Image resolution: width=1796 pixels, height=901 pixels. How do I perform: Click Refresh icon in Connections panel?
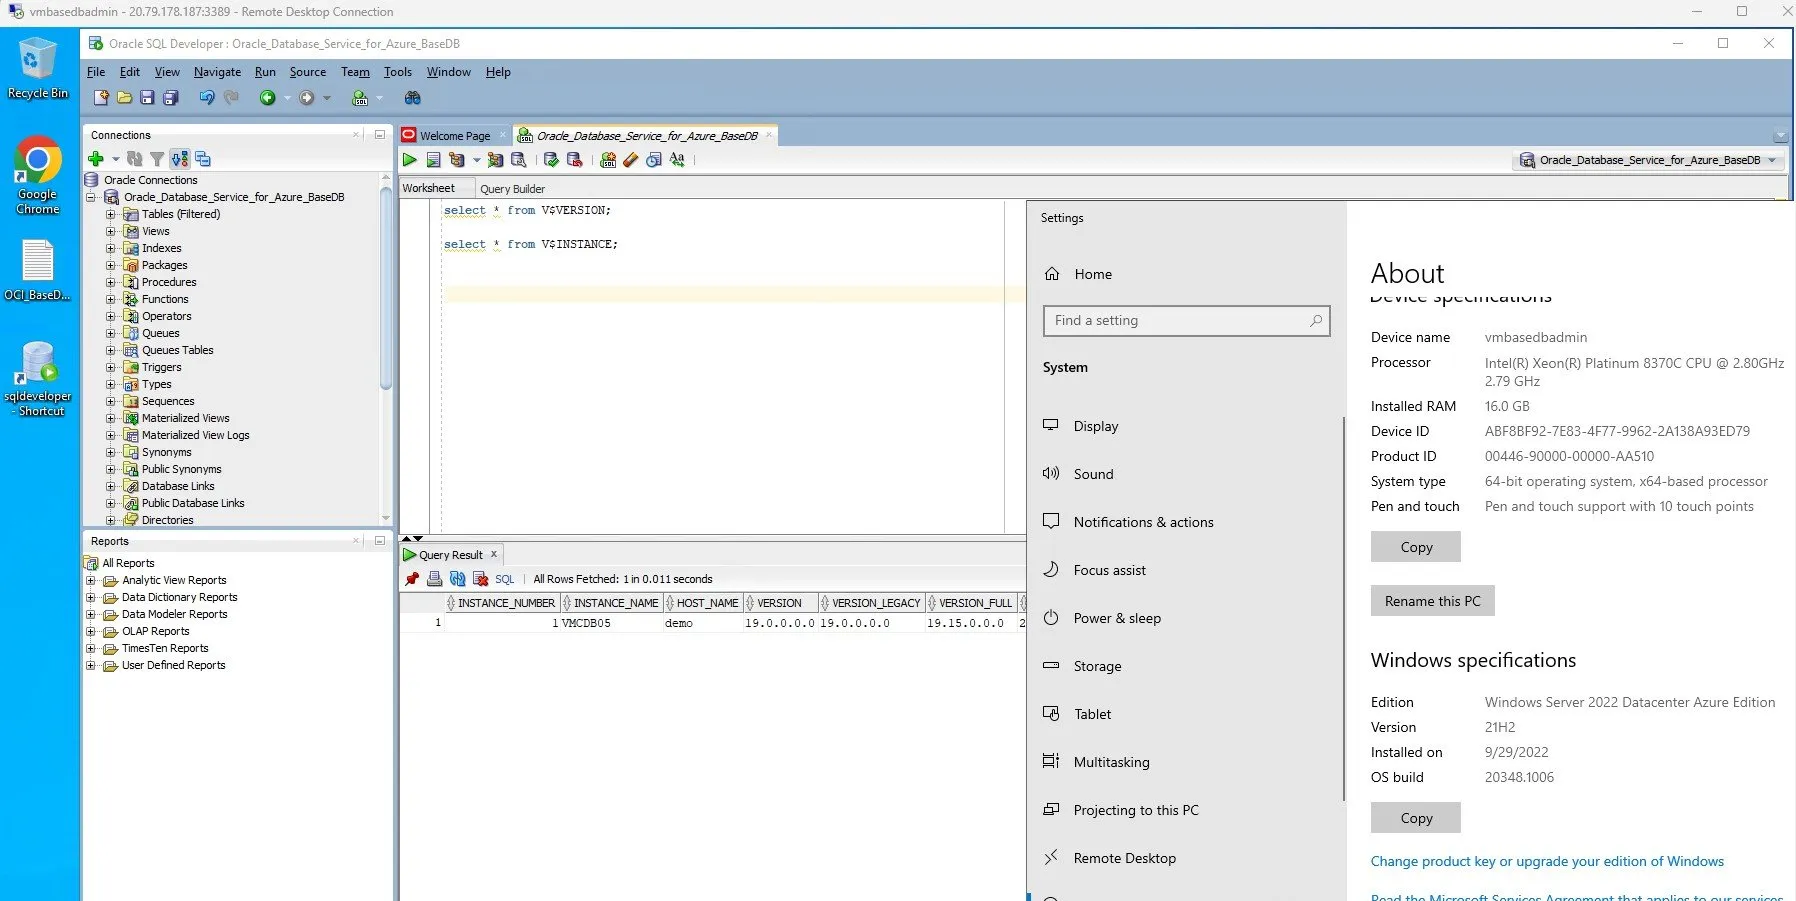[x=135, y=159]
